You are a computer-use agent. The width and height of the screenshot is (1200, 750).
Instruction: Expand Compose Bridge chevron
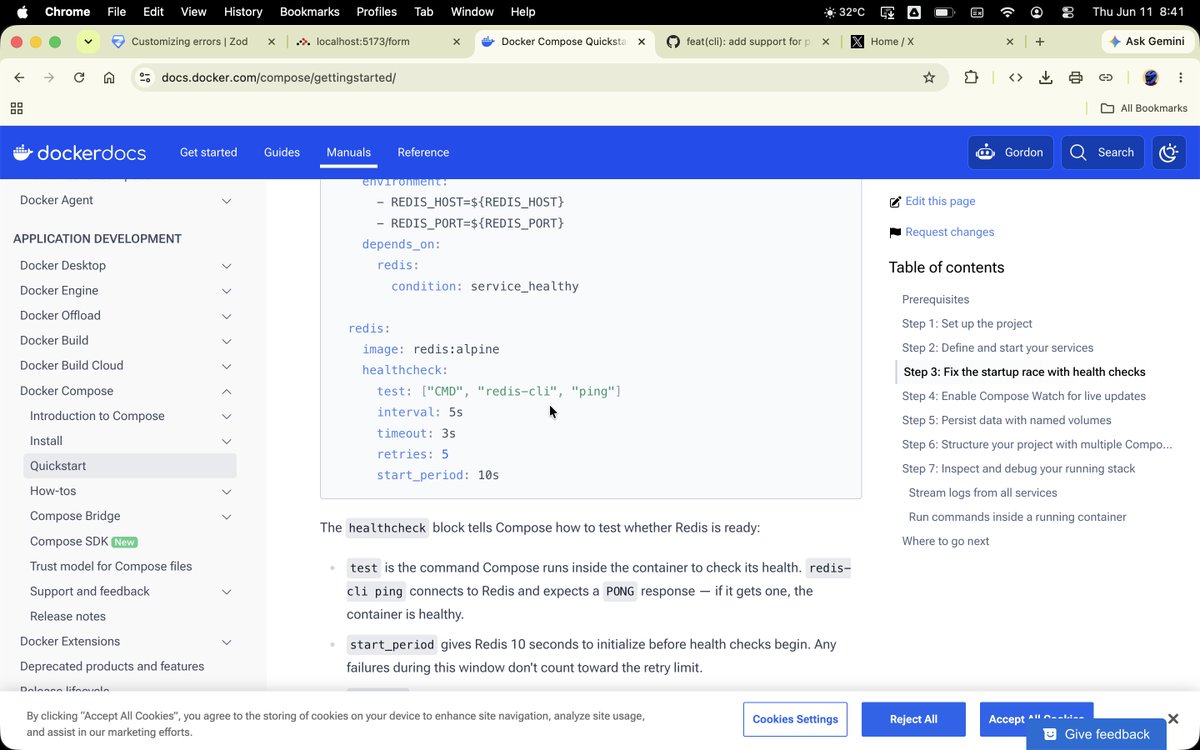click(226, 516)
